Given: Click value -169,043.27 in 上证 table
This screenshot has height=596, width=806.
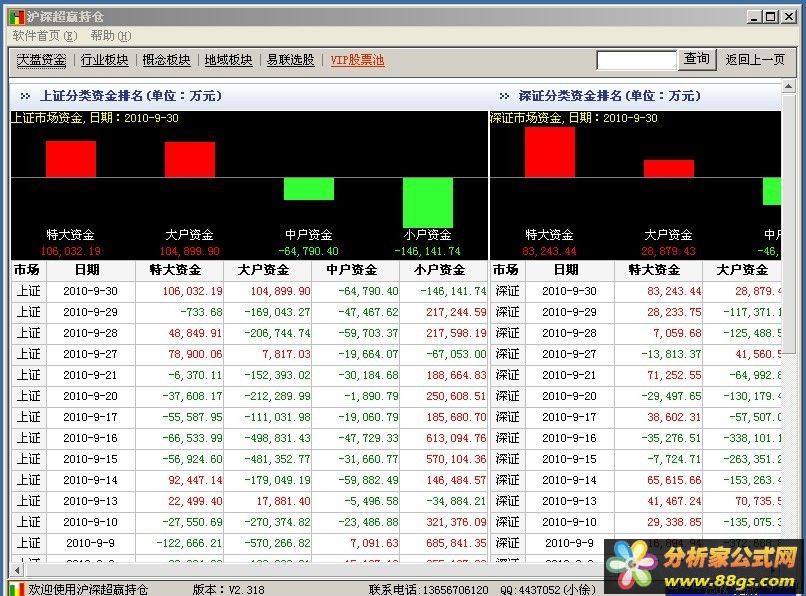Looking at the screenshot, I should (x=278, y=312).
